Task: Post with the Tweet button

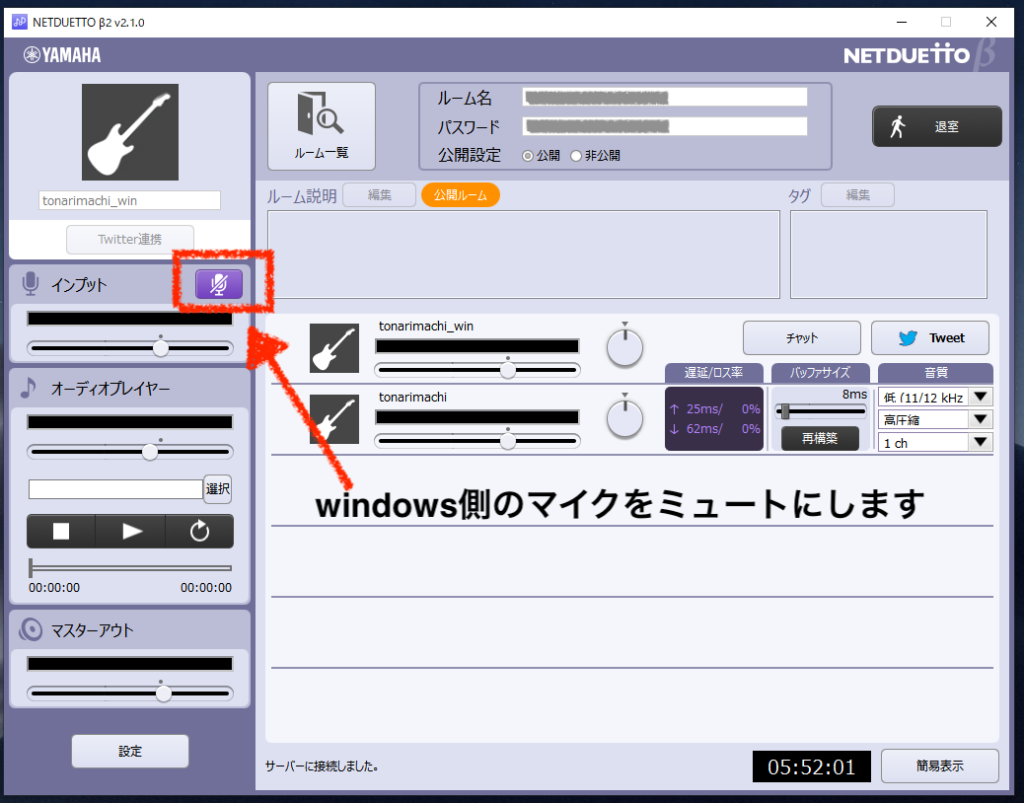Action: (x=930, y=338)
